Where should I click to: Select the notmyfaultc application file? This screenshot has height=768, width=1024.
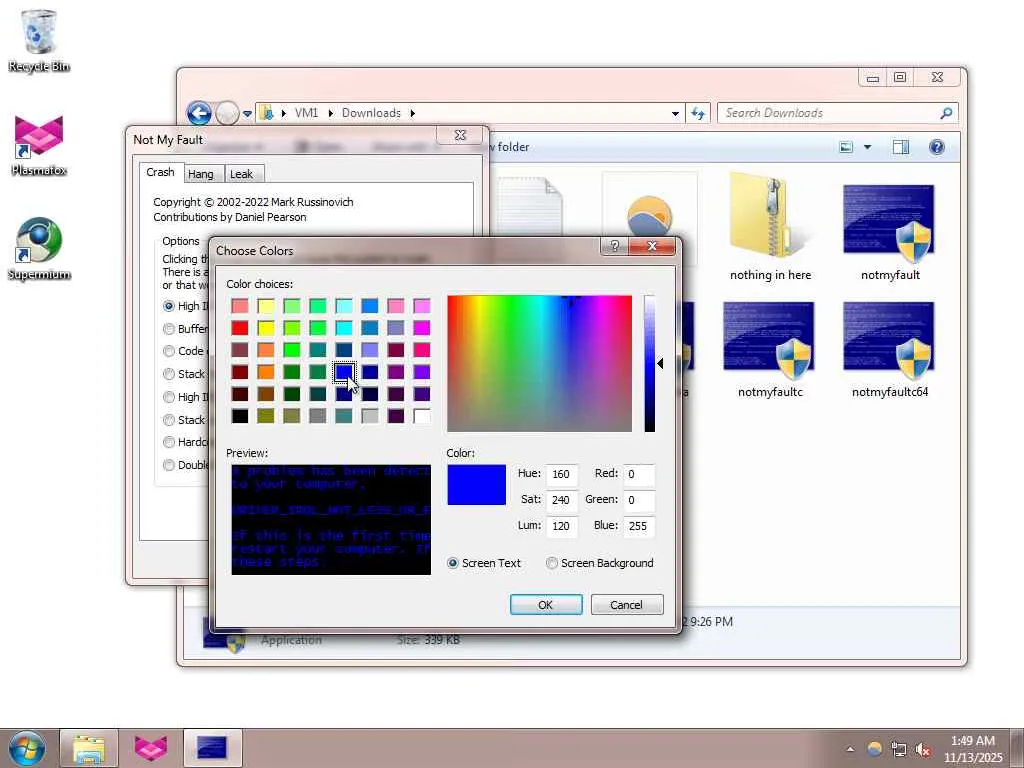point(770,349)
